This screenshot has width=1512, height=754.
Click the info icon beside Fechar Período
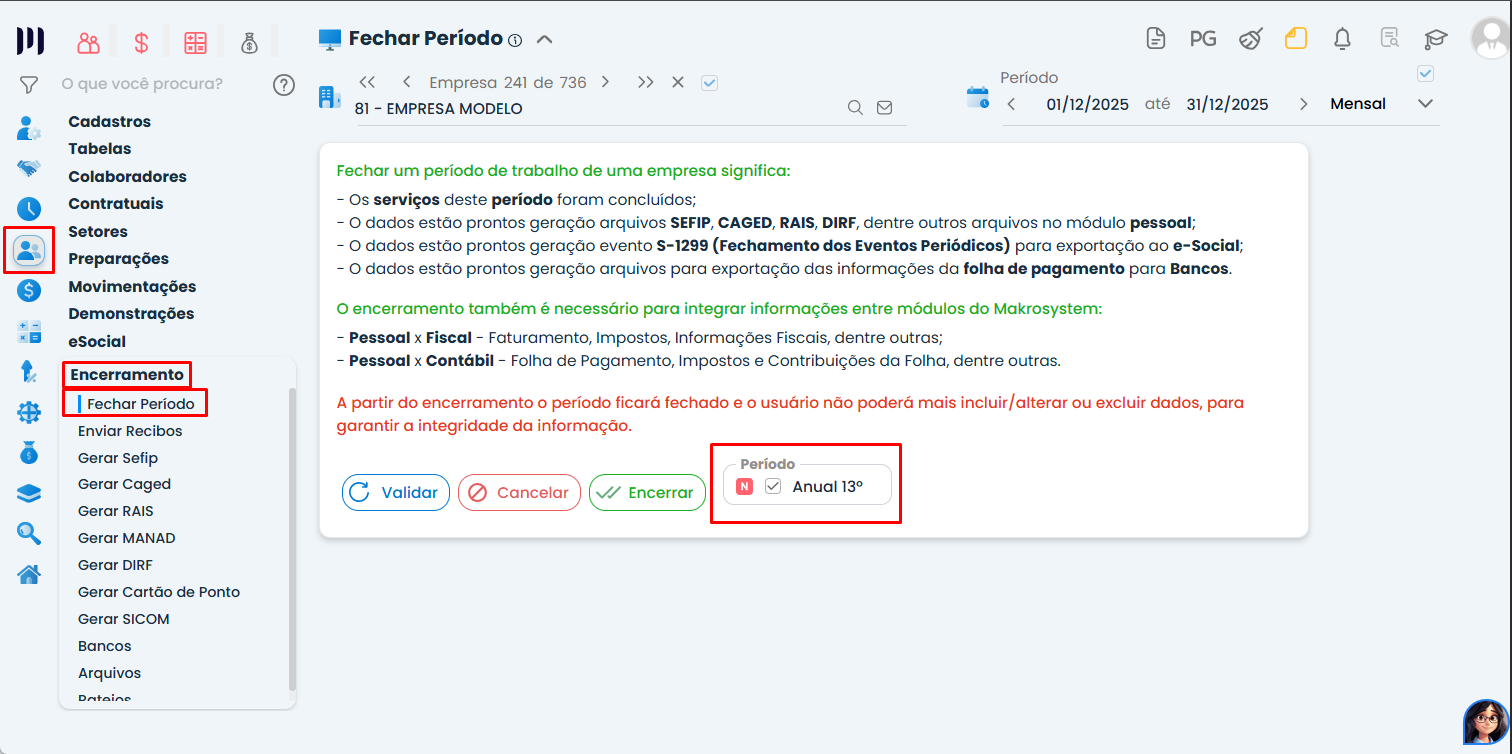(515, 41)
